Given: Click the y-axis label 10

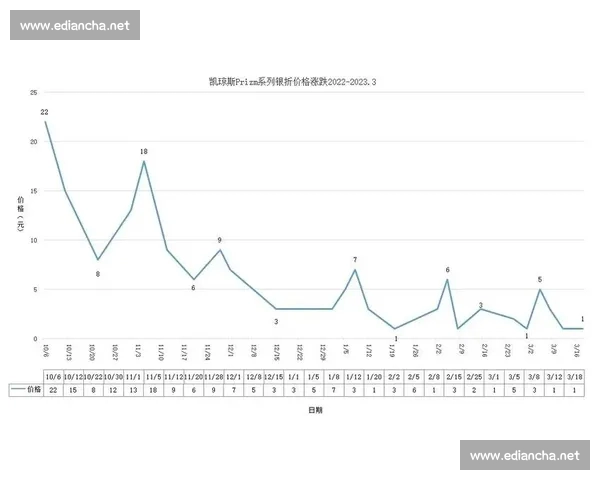Looking at the screenshot, I should (x=34, y=240).
